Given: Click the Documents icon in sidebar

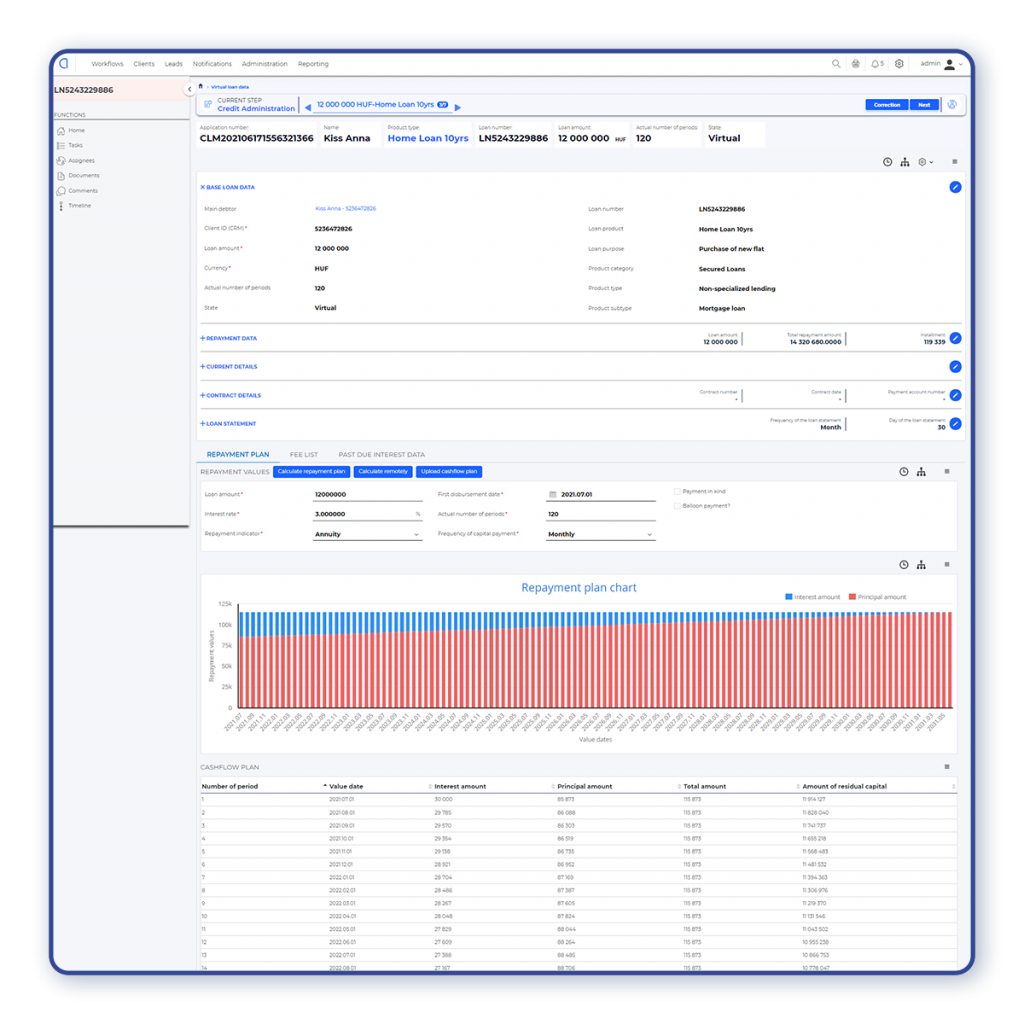Looking at the screenshot, I should click(61, 176).
